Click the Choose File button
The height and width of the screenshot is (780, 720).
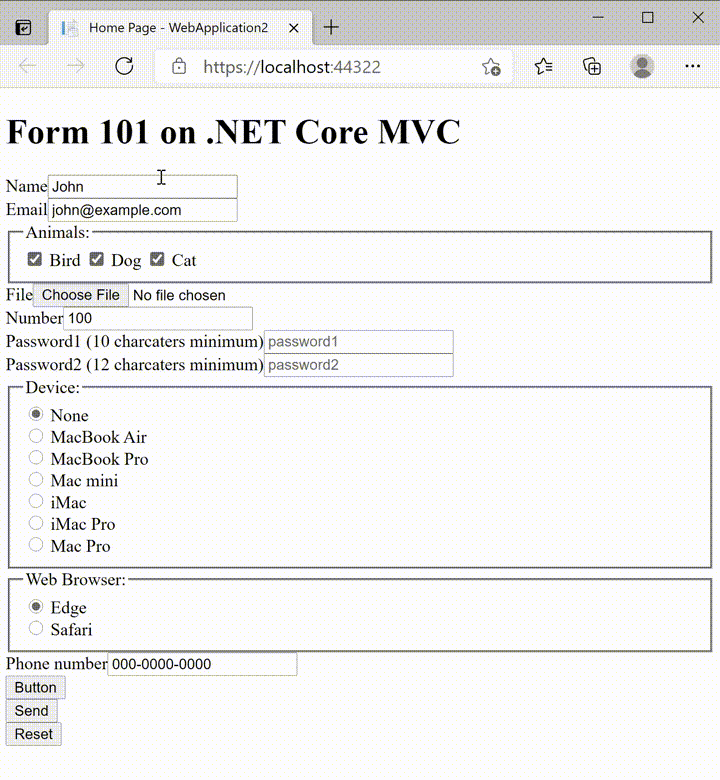pyautogui.click(x=81, y=295)
